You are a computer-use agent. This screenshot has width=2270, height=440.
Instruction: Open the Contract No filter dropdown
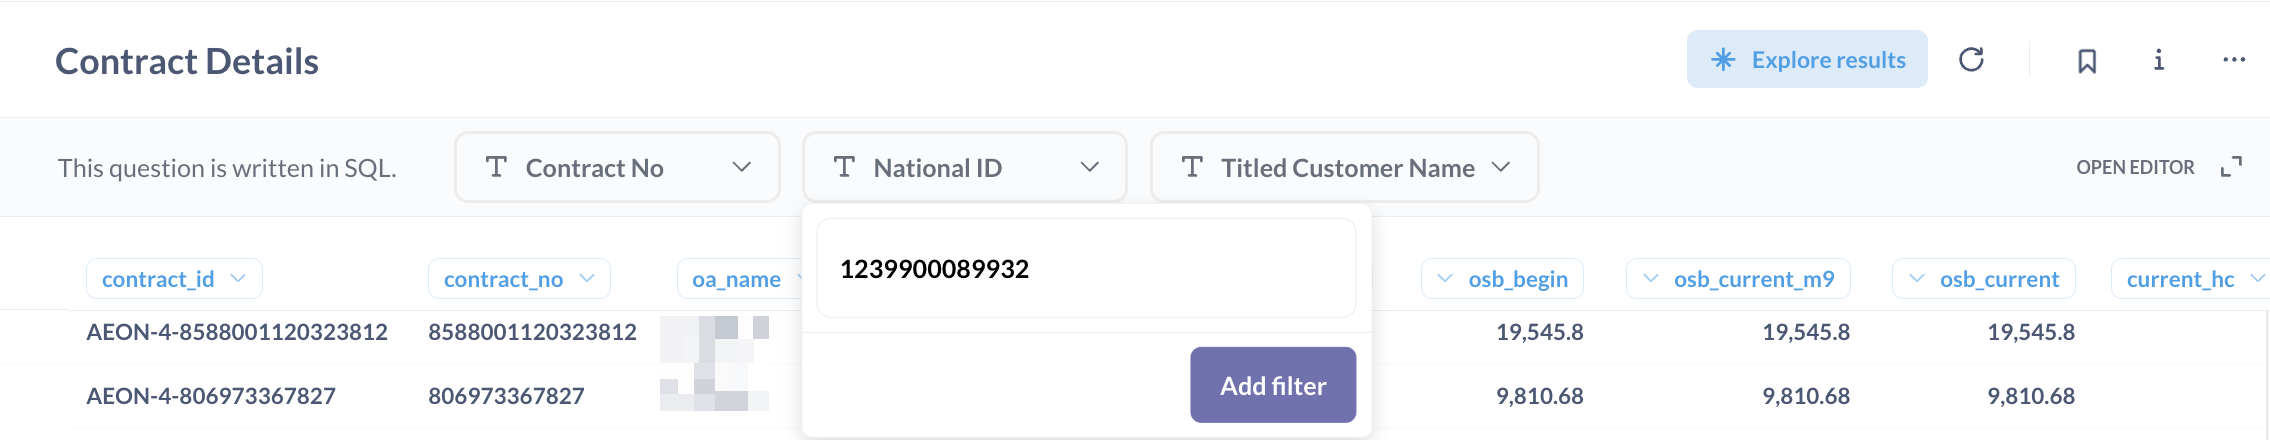[617, 167]
